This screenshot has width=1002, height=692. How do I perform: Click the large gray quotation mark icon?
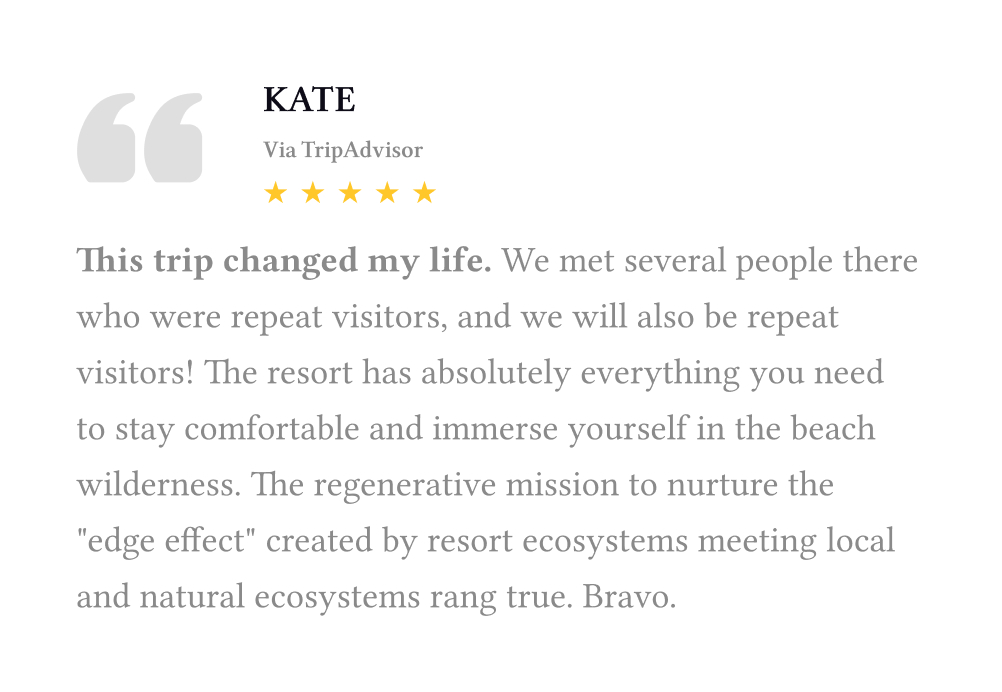139,137
